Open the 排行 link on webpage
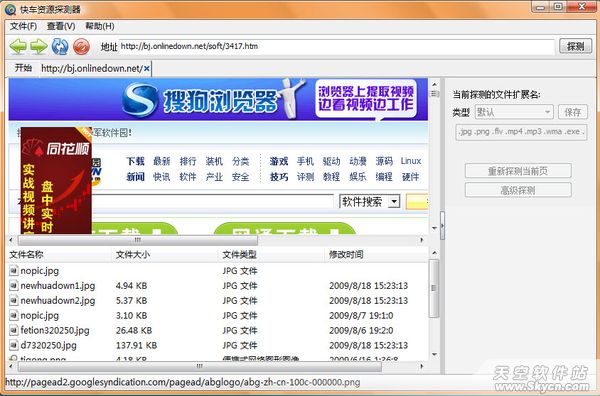This screenshot has height=396, width=600. point(188,161)
